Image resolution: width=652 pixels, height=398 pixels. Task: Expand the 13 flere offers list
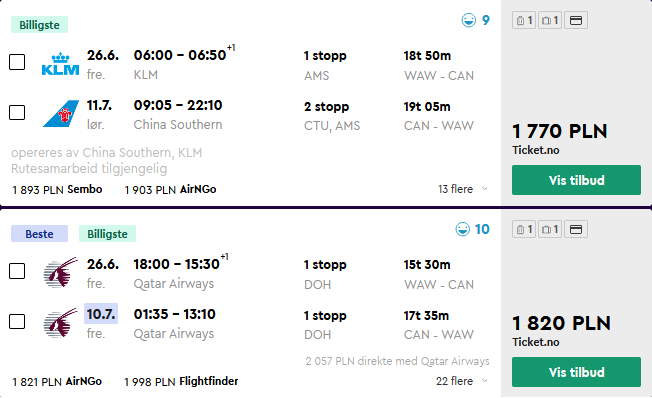coord(462,189)
